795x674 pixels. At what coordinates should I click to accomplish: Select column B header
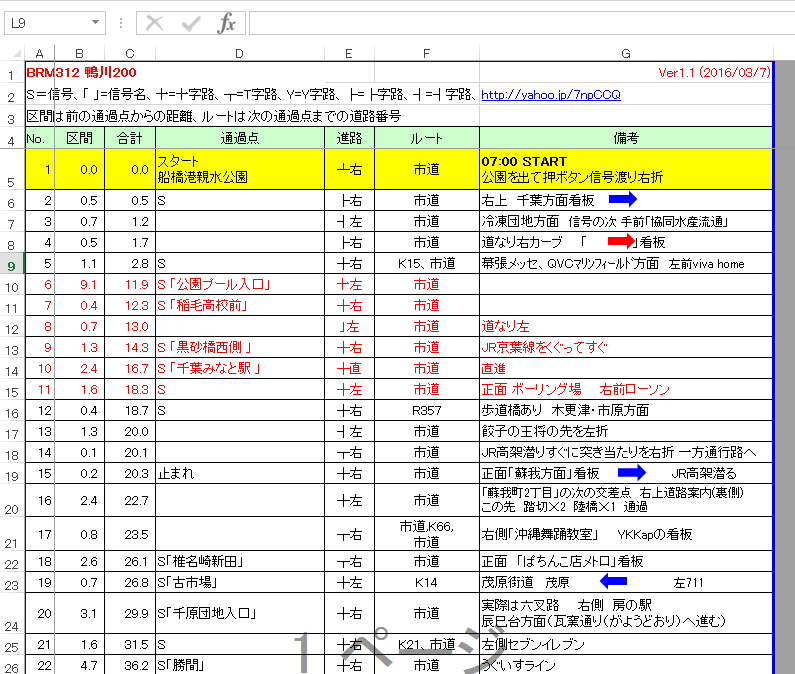tap(80, 54)
